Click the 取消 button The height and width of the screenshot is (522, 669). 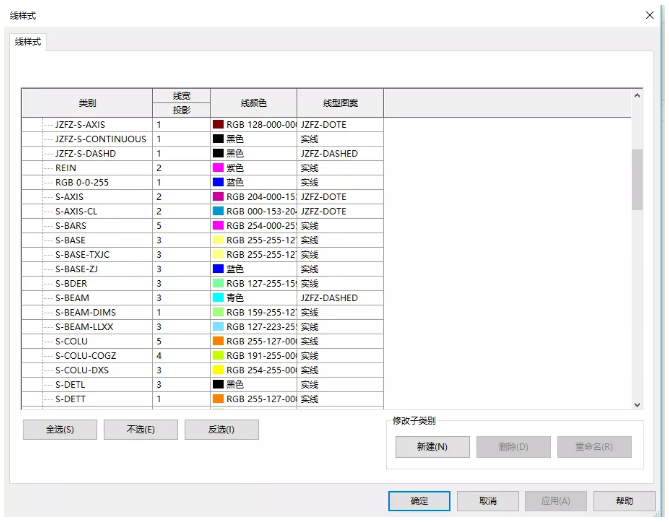[x=488, y=501]
